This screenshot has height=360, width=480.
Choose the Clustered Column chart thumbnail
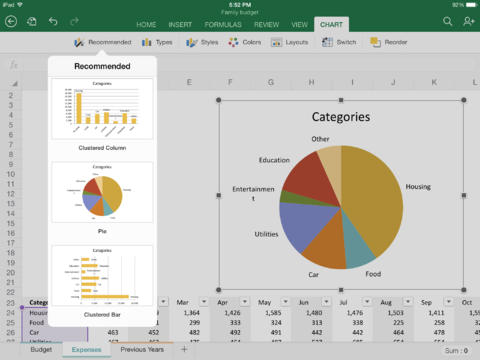(x=102, y=109)
